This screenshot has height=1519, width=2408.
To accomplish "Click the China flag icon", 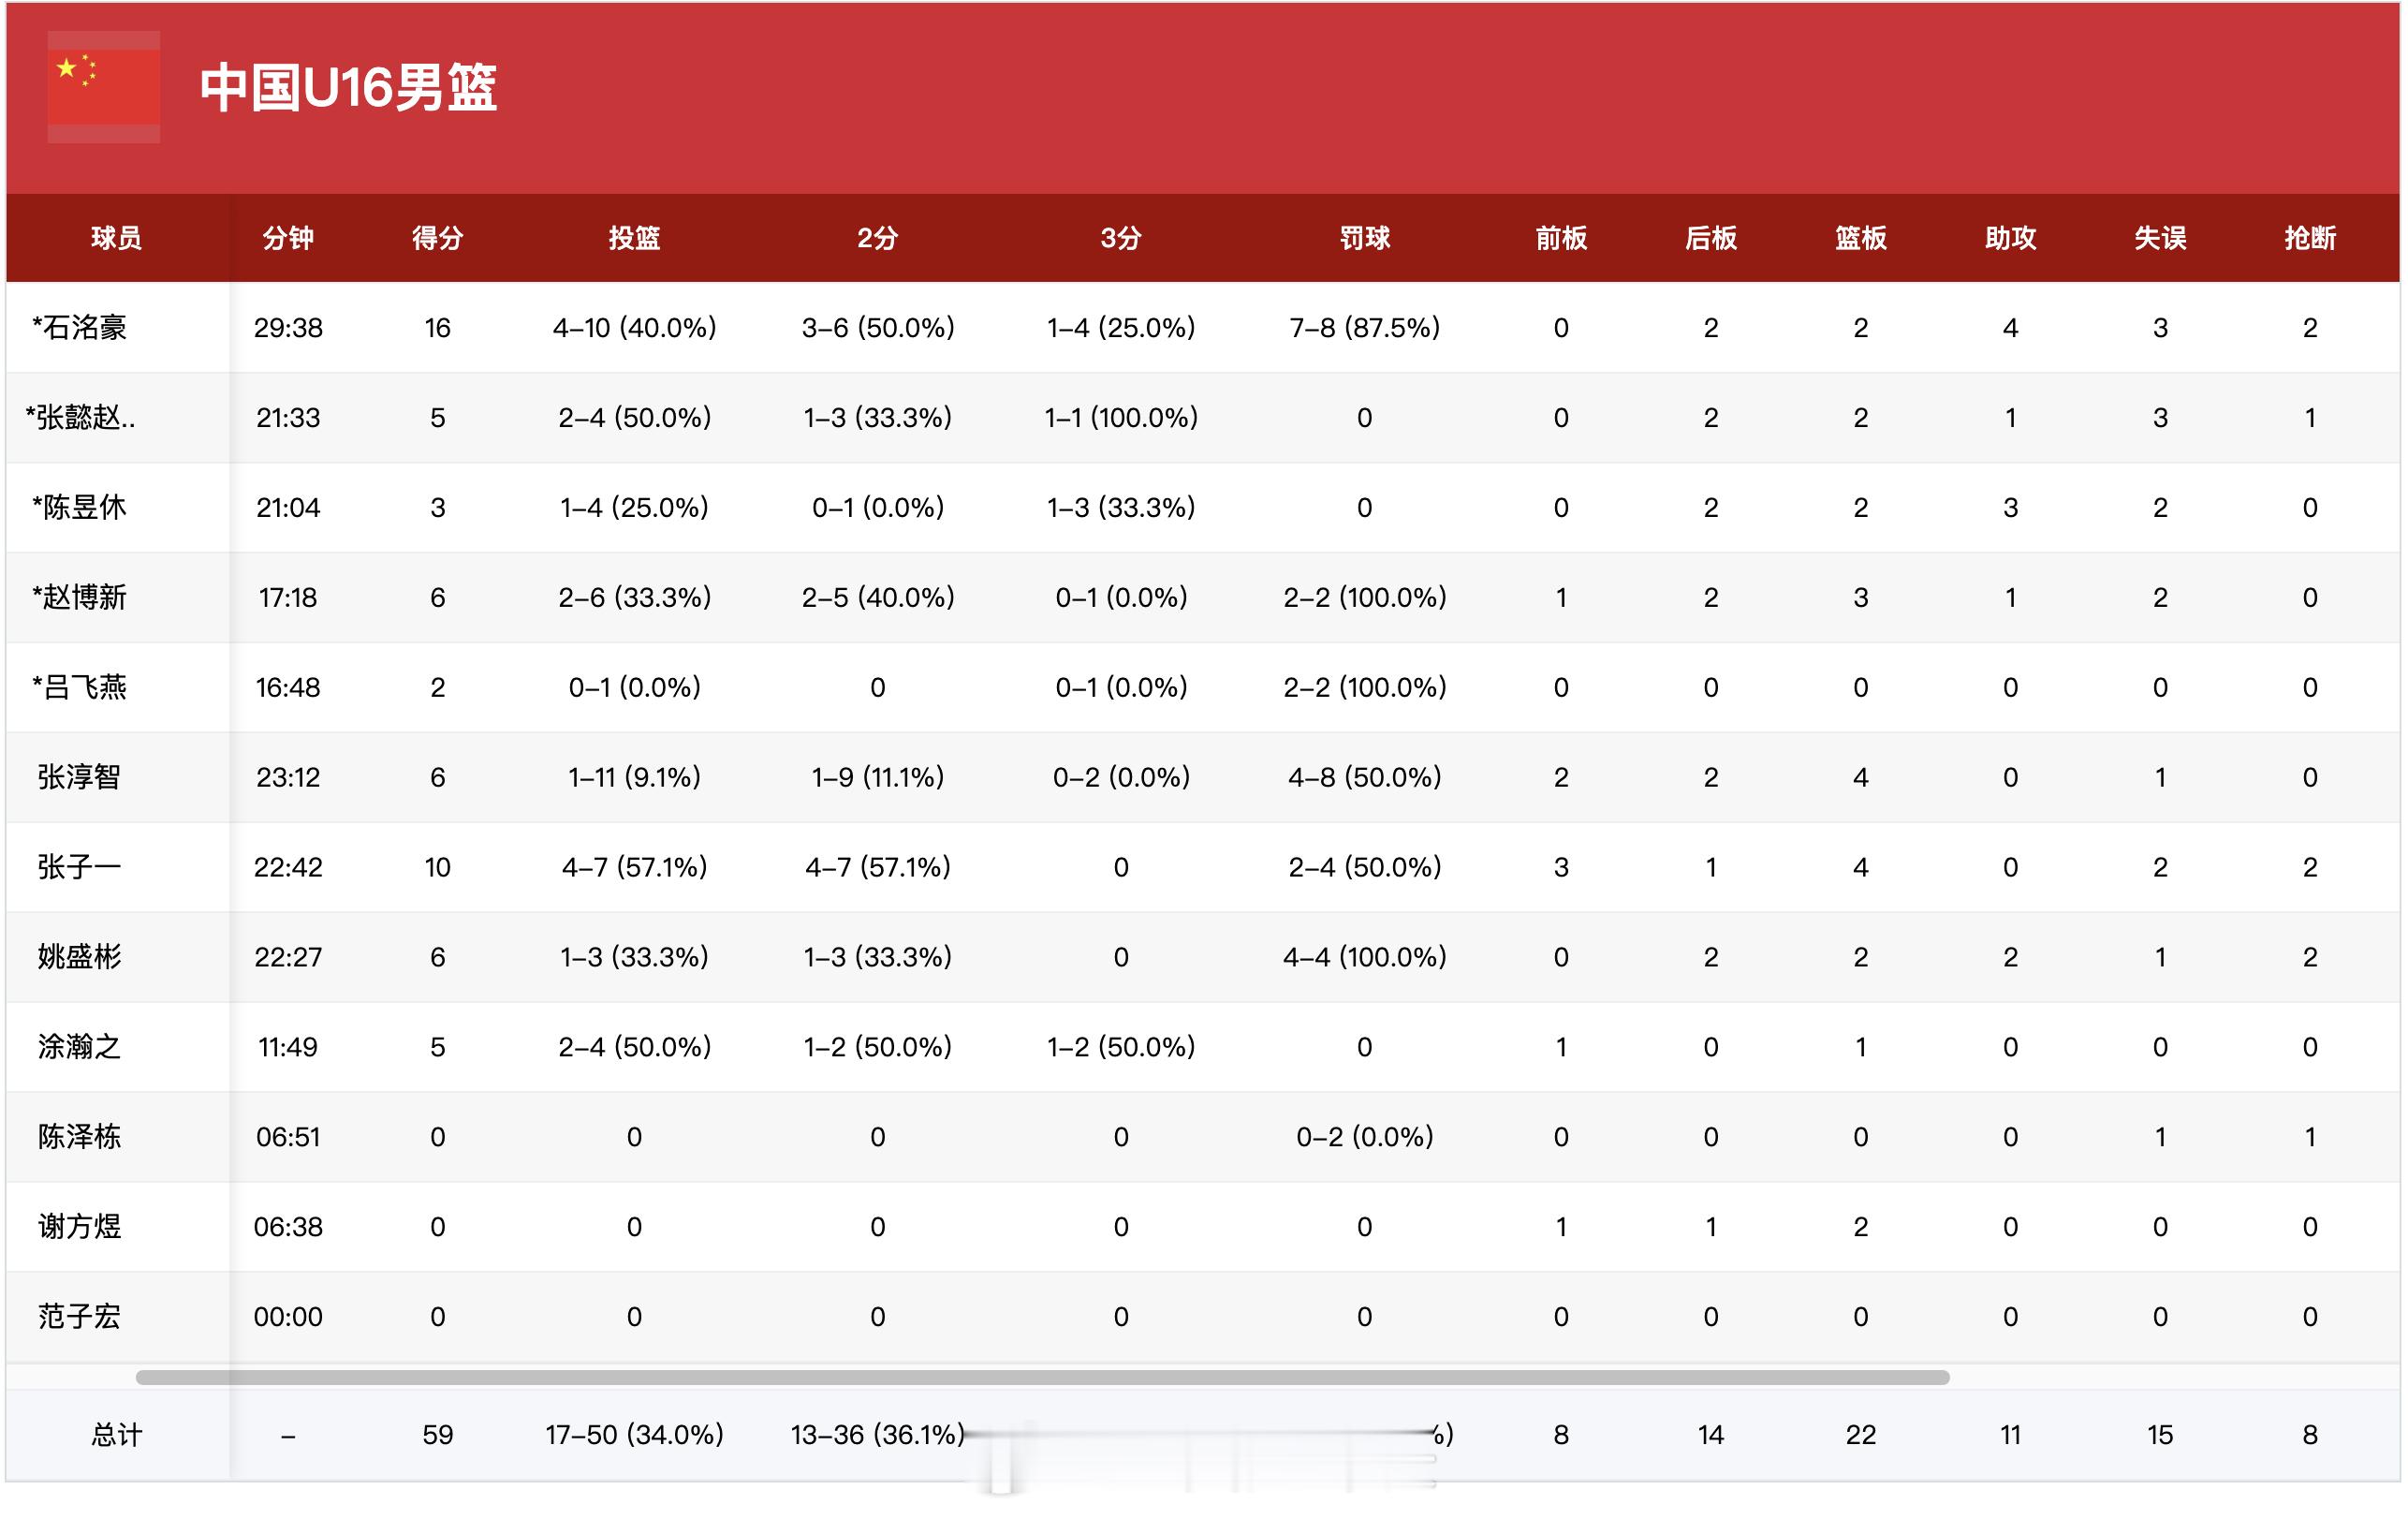I will click(x=104, y=87).
